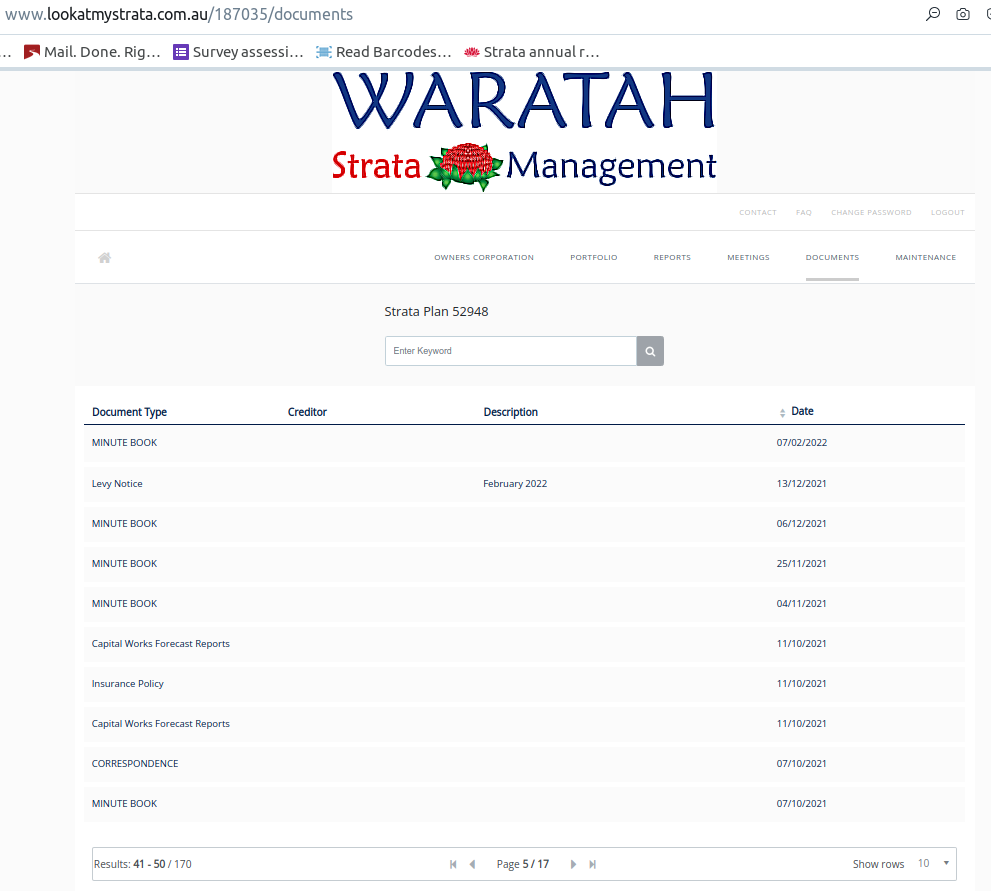Viewport: 991px width, 891px height.
Task: Click the search magnifier button
Action: (650, 351)
